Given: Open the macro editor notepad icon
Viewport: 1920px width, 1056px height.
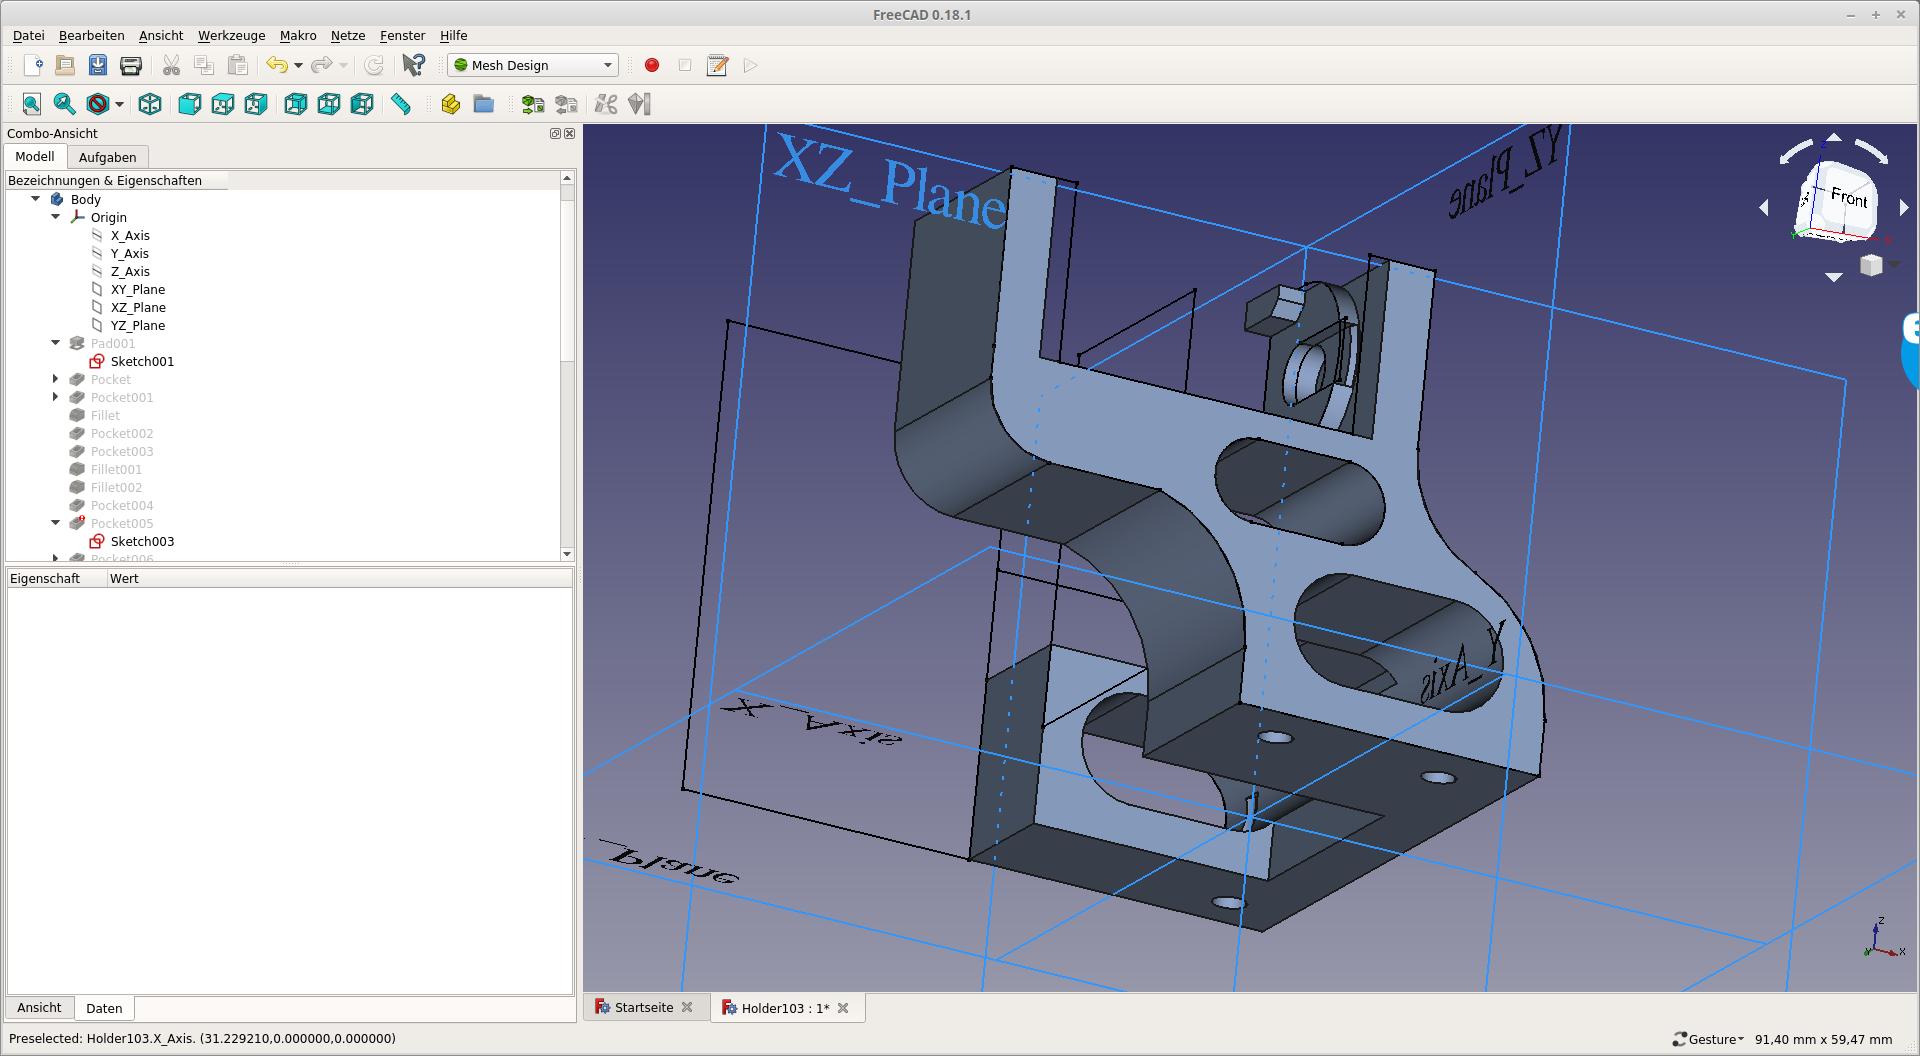Looking at the screenshot, I should [718, 65].
